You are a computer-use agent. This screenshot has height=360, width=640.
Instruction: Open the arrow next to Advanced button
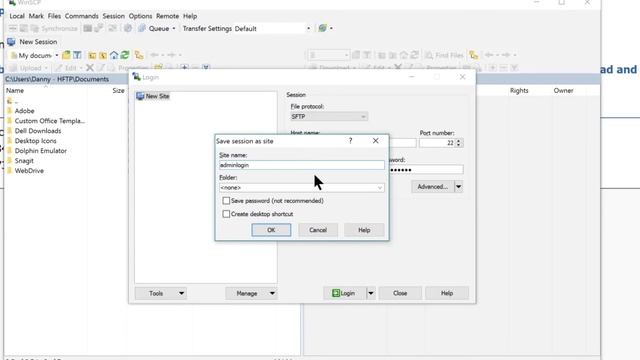pos(458,187)
